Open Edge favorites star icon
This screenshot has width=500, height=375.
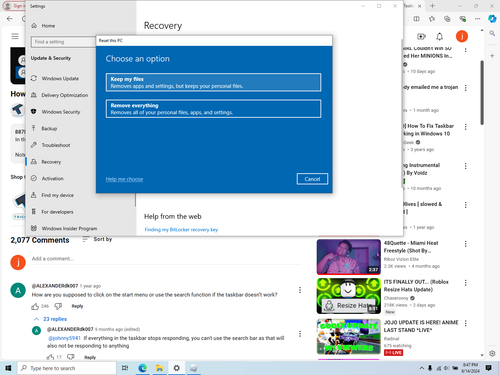click(432, 19)
